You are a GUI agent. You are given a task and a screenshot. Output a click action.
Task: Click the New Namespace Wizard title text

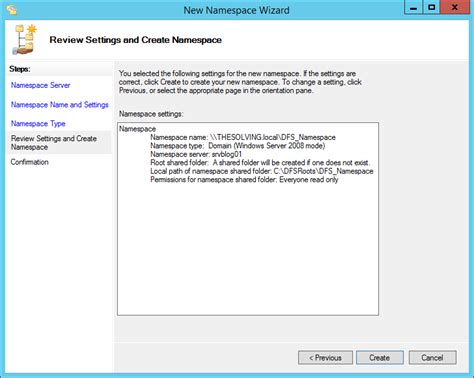coord(236,10)
